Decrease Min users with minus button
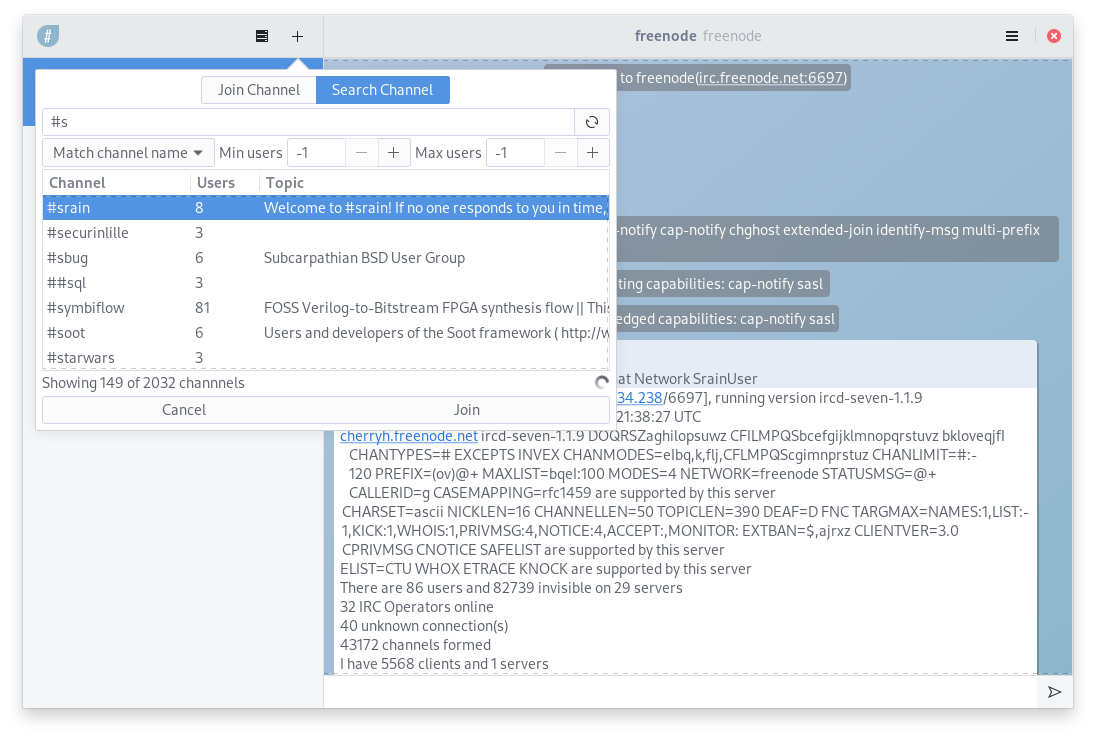 click(361, 153)
